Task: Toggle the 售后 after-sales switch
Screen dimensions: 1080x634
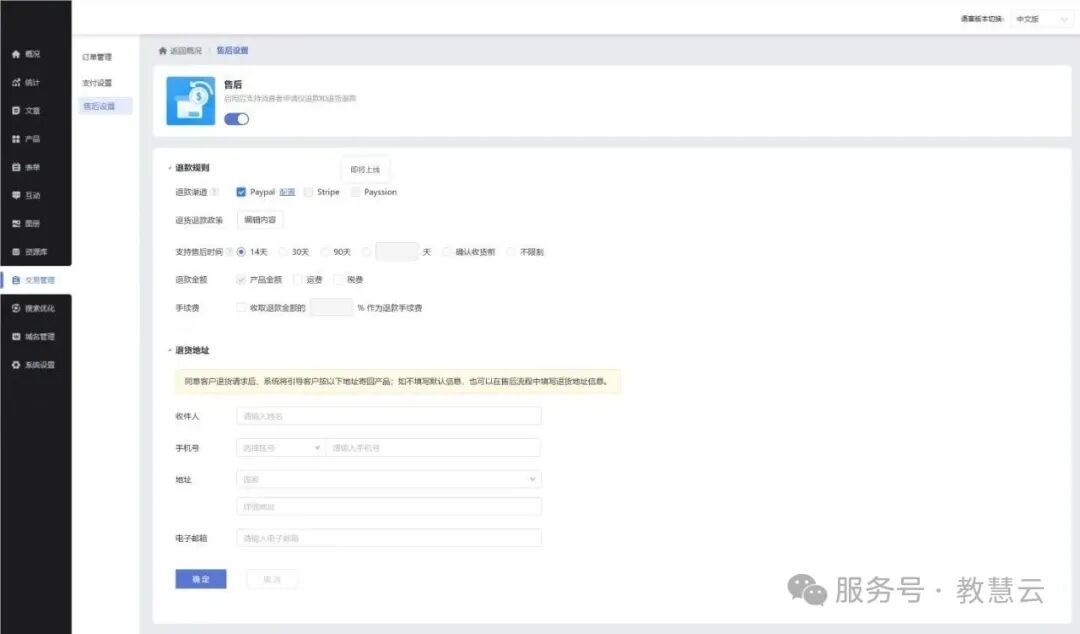Action: tap(236, 119)
